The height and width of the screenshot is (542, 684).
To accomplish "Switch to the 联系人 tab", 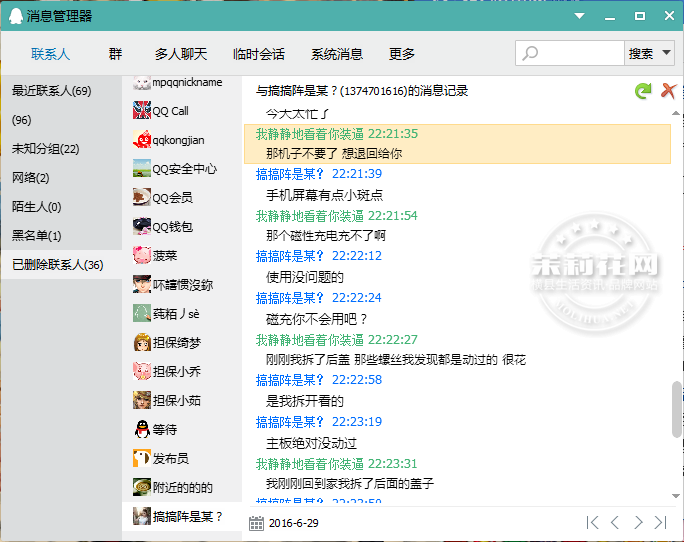I will coord(50,54).
